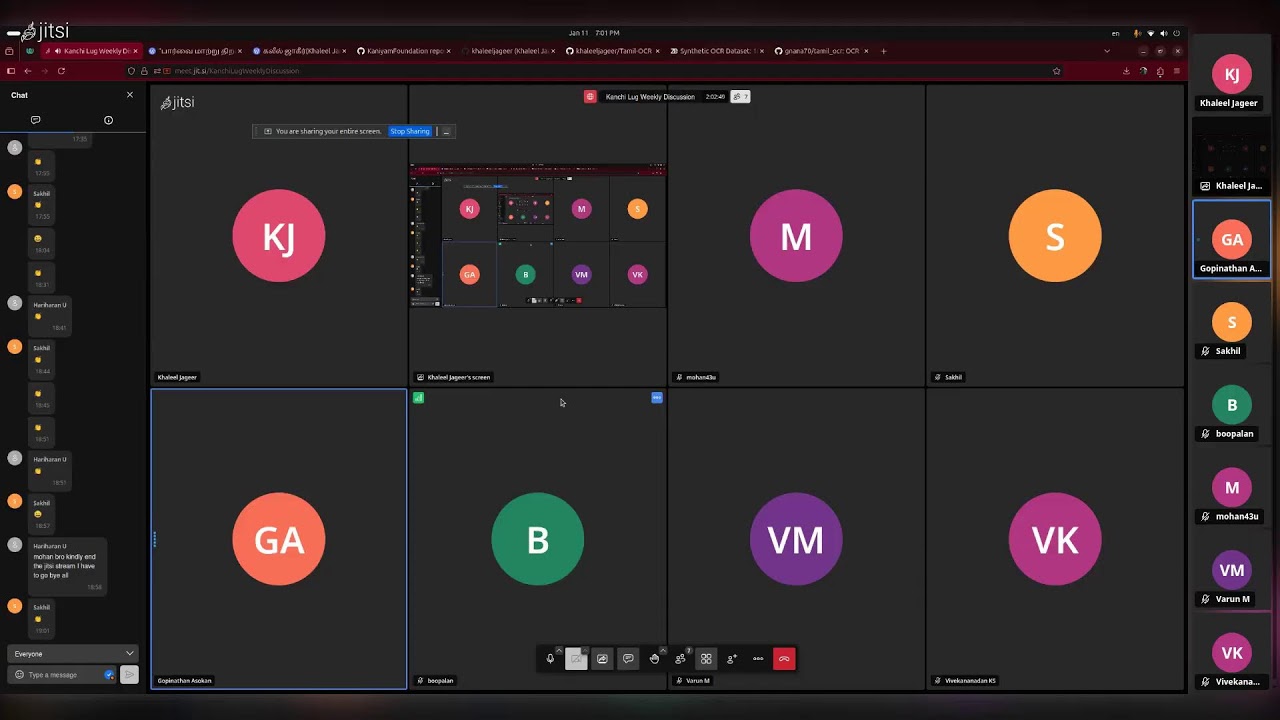Switch to the khaleeljageer/Tamil-OCR browser tab
This screenshot has width=1280, height=720.
[x=612, y=51]
